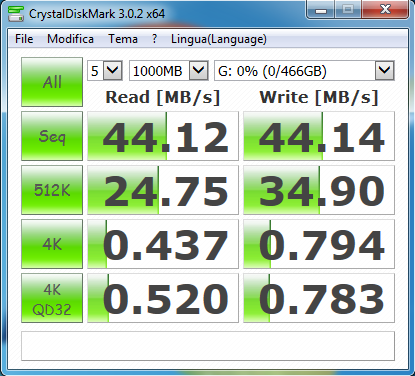The height and width of the screenshot is (376, 415).
Task: Click the 512K read result 24.75
Action: point(163,190)
